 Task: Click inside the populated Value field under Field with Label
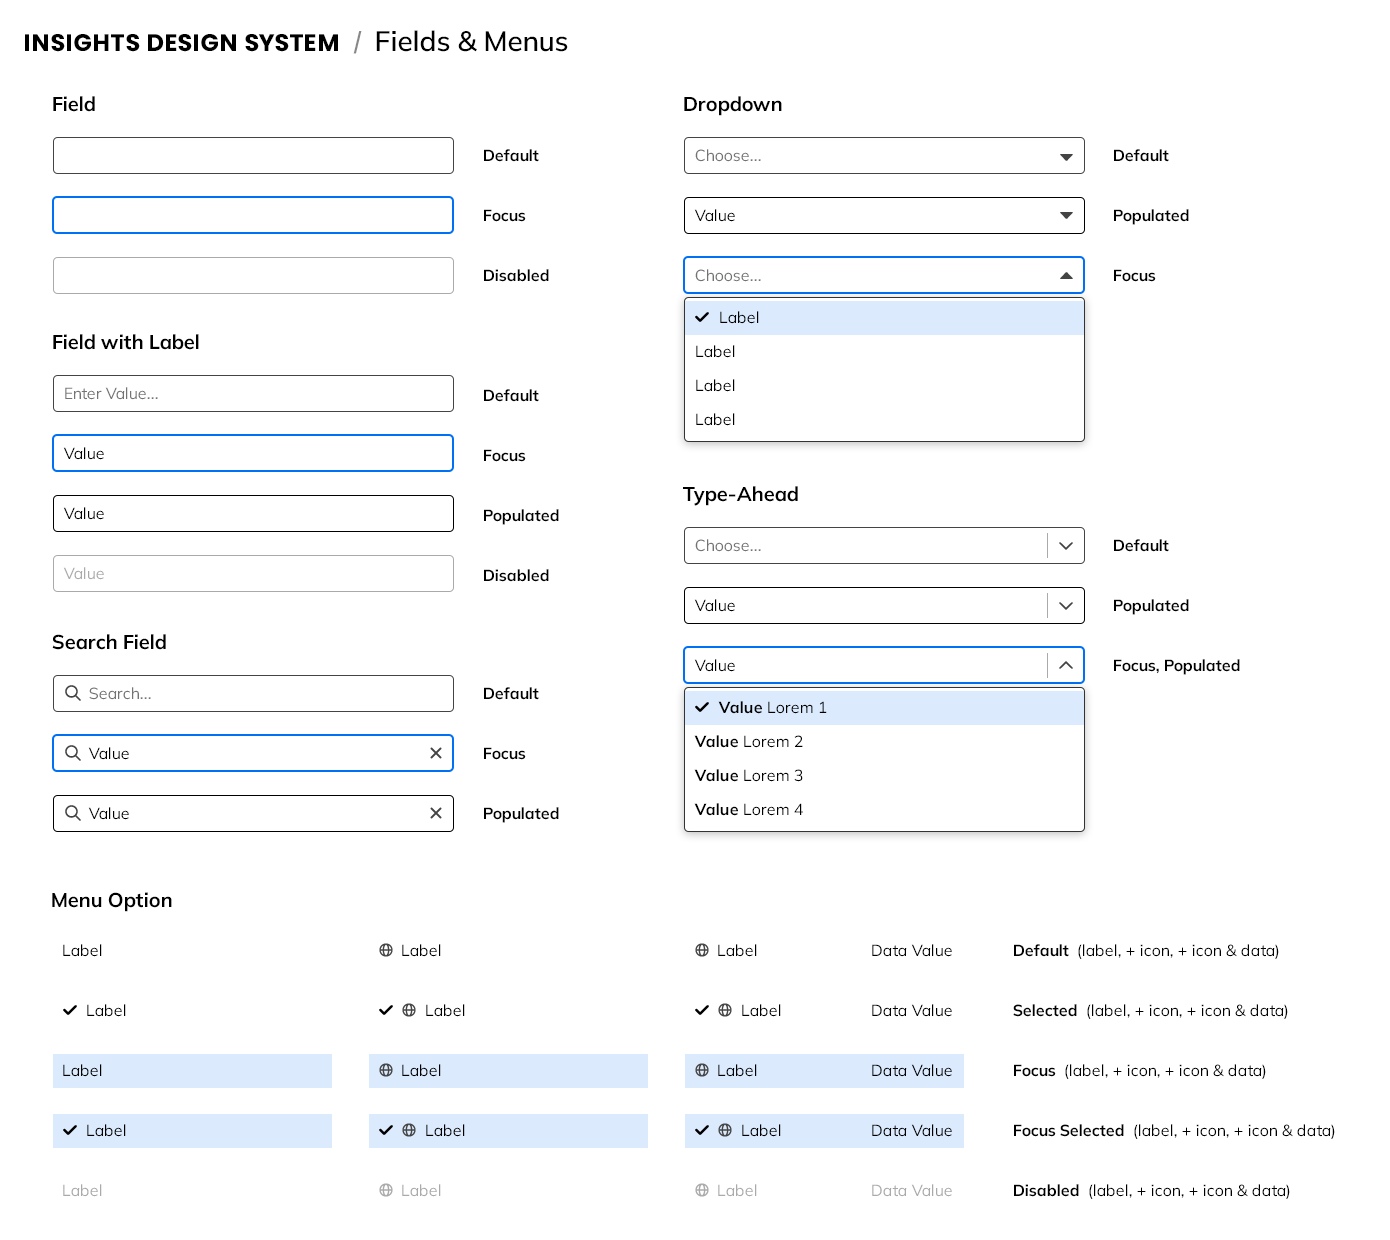[252, 513]
